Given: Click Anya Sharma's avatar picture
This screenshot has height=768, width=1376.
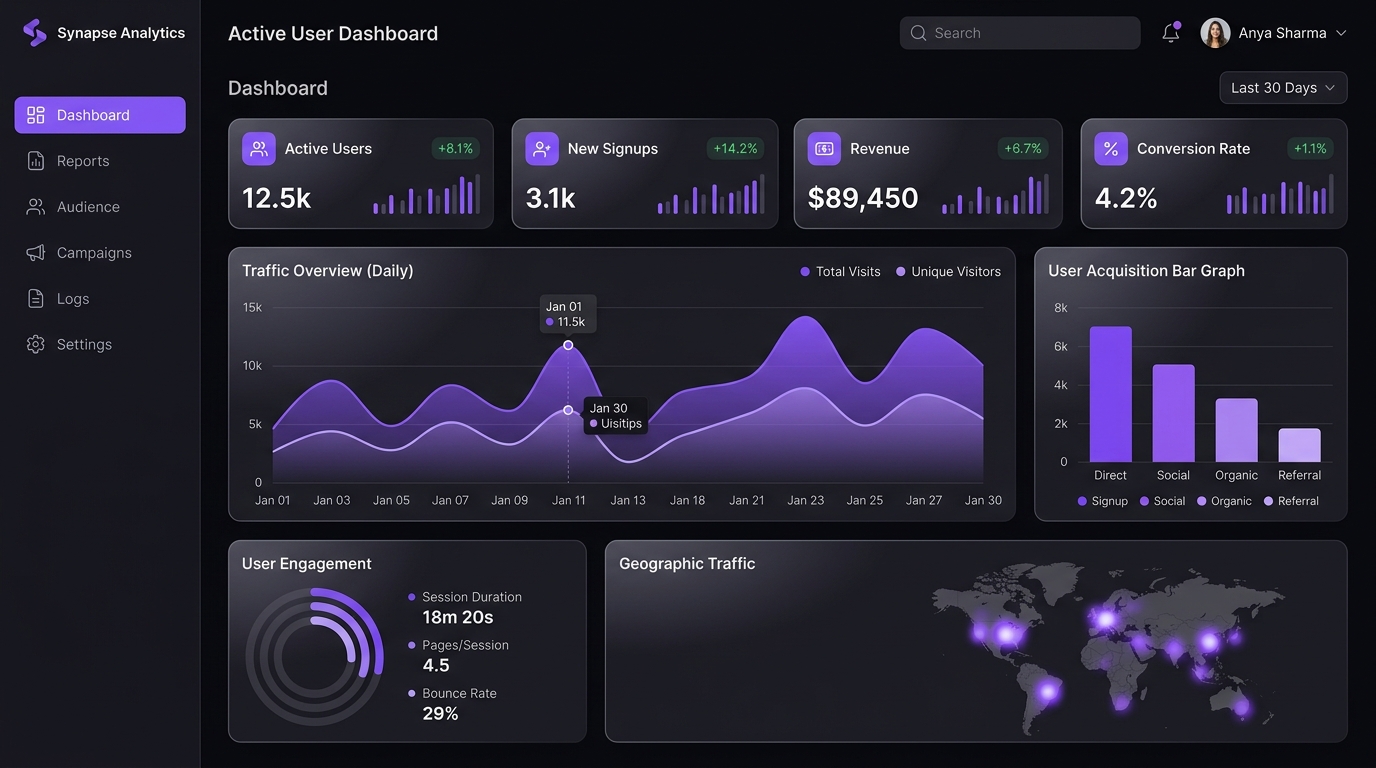Looking at the screenshot, I should 1215,33.
